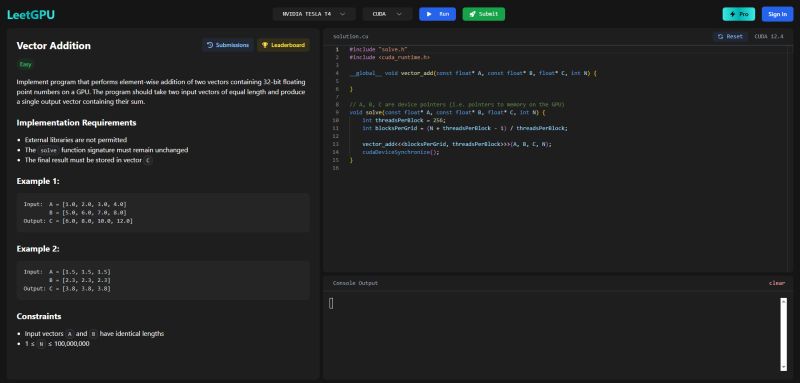Click the __global__ void vector_add line

[x=473, y=73]
